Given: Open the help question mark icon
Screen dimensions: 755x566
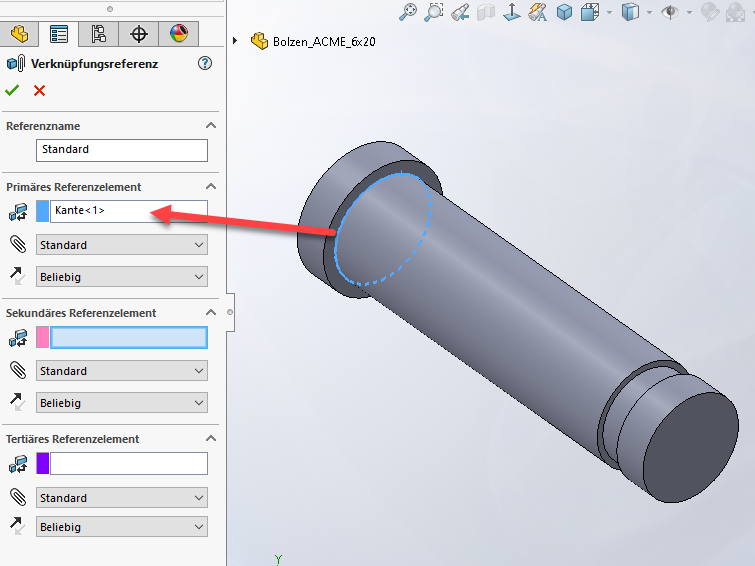Looking at the screenshot, I should click(x=206, y=64).
